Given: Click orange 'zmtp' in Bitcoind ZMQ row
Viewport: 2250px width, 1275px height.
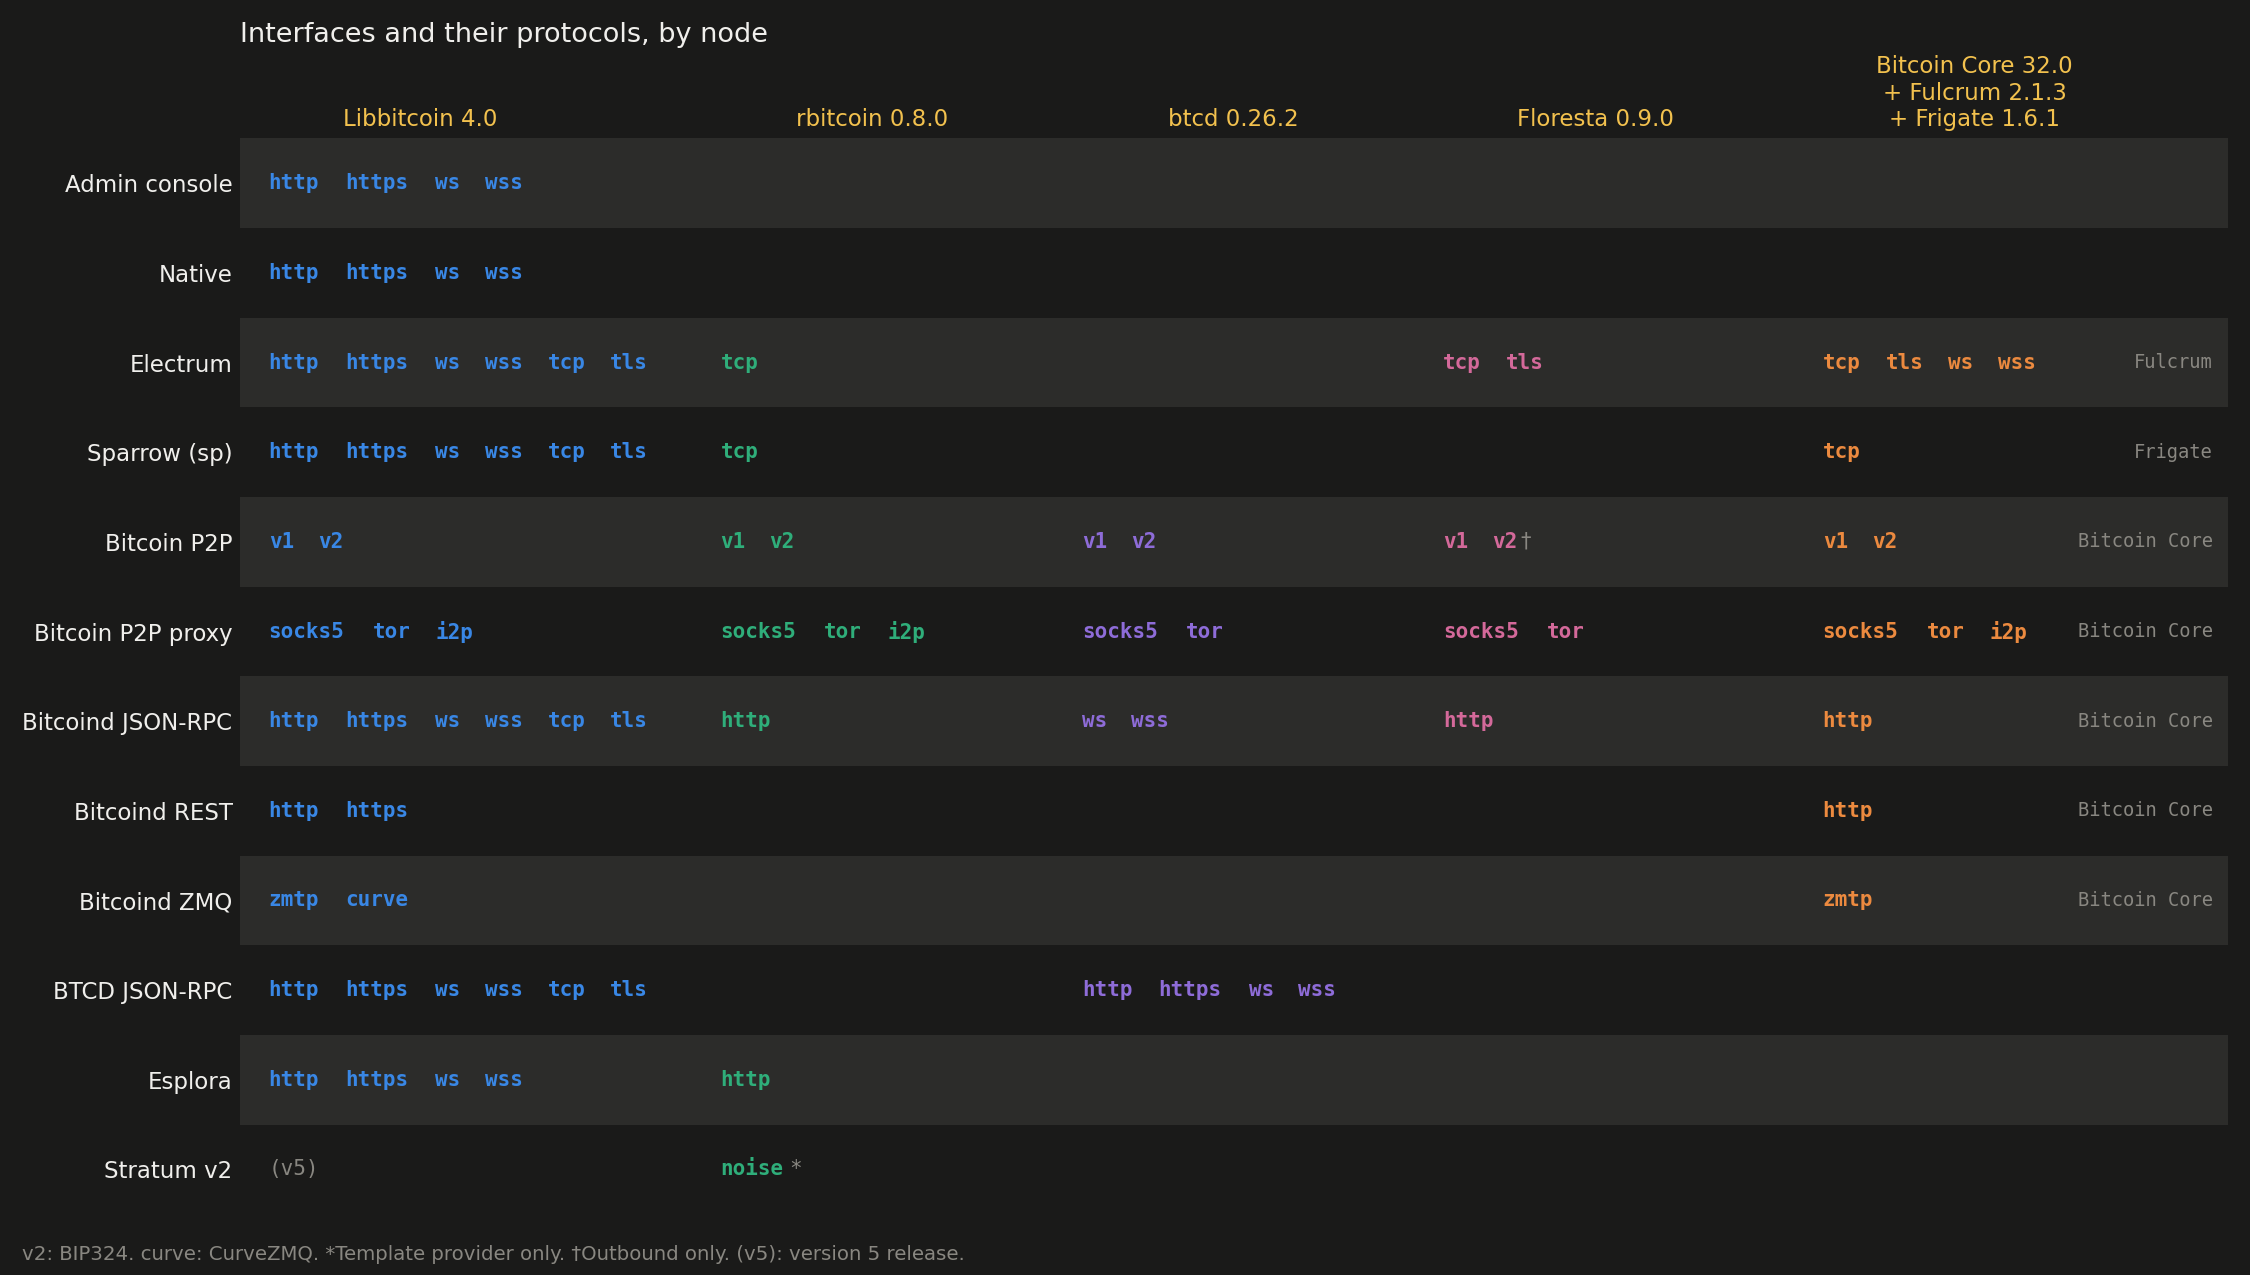Looking at the screenshot, I should click(x=1847, y=899).
